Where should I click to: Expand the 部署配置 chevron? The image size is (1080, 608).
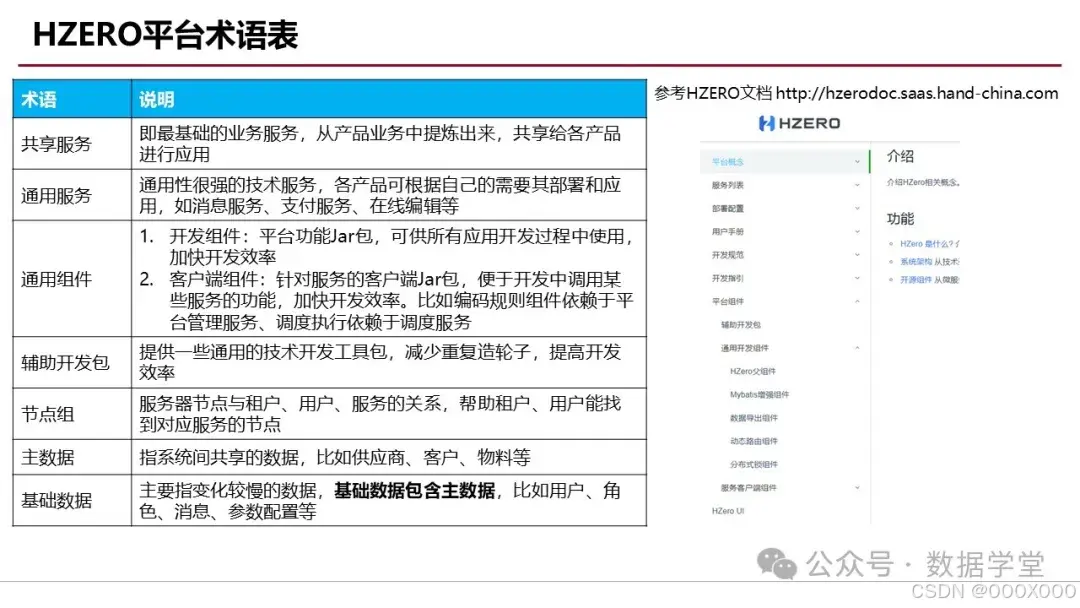point(858,208)
